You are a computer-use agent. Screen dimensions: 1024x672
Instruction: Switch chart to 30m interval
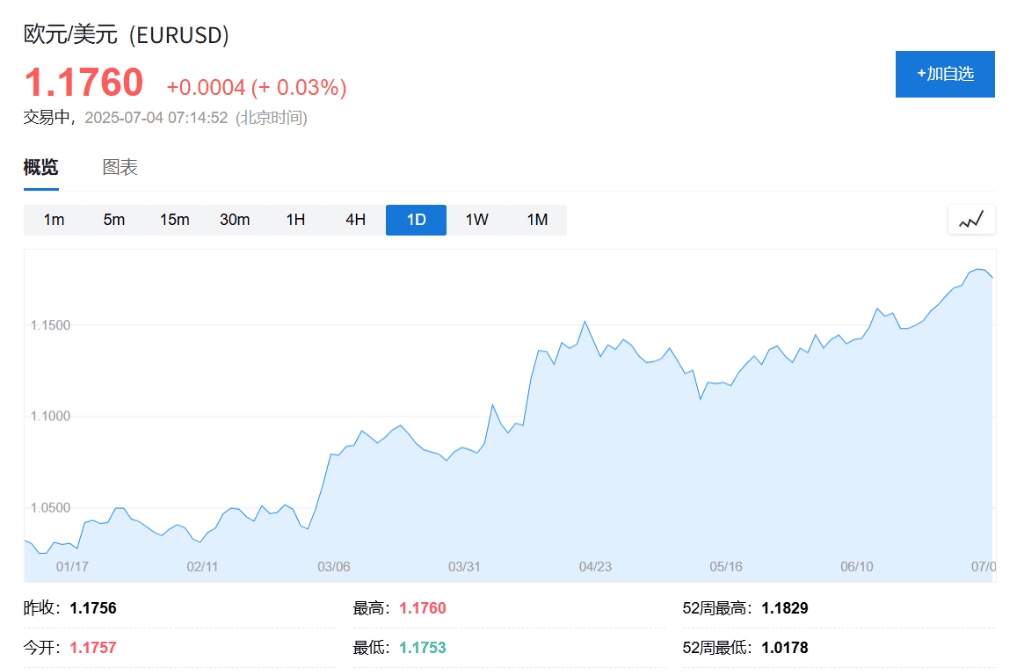tap(235, 220)
